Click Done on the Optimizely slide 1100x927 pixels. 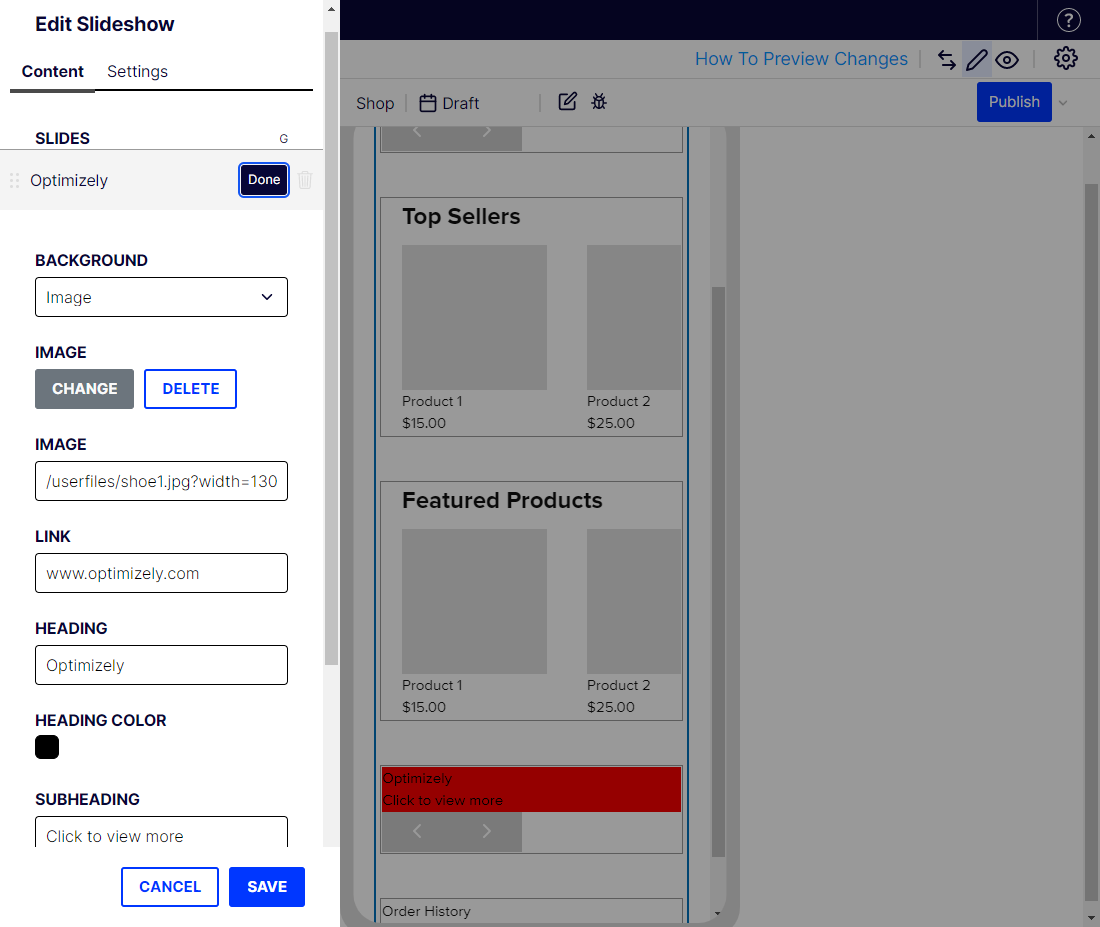point(264,180)
